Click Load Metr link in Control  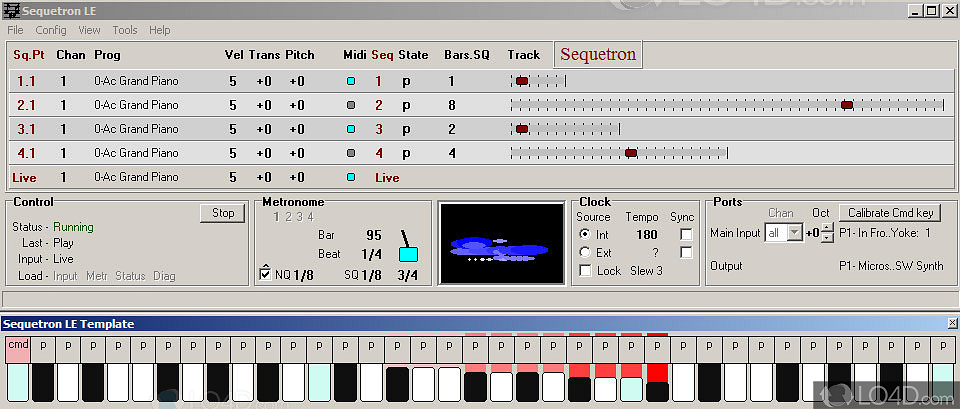click(x=97, y=276)
